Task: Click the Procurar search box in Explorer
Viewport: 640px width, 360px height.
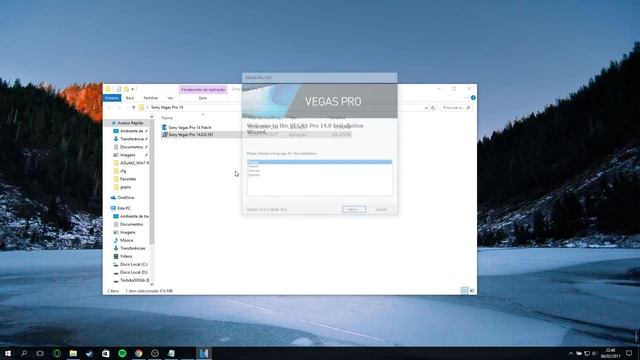Action: click(456, 108)
